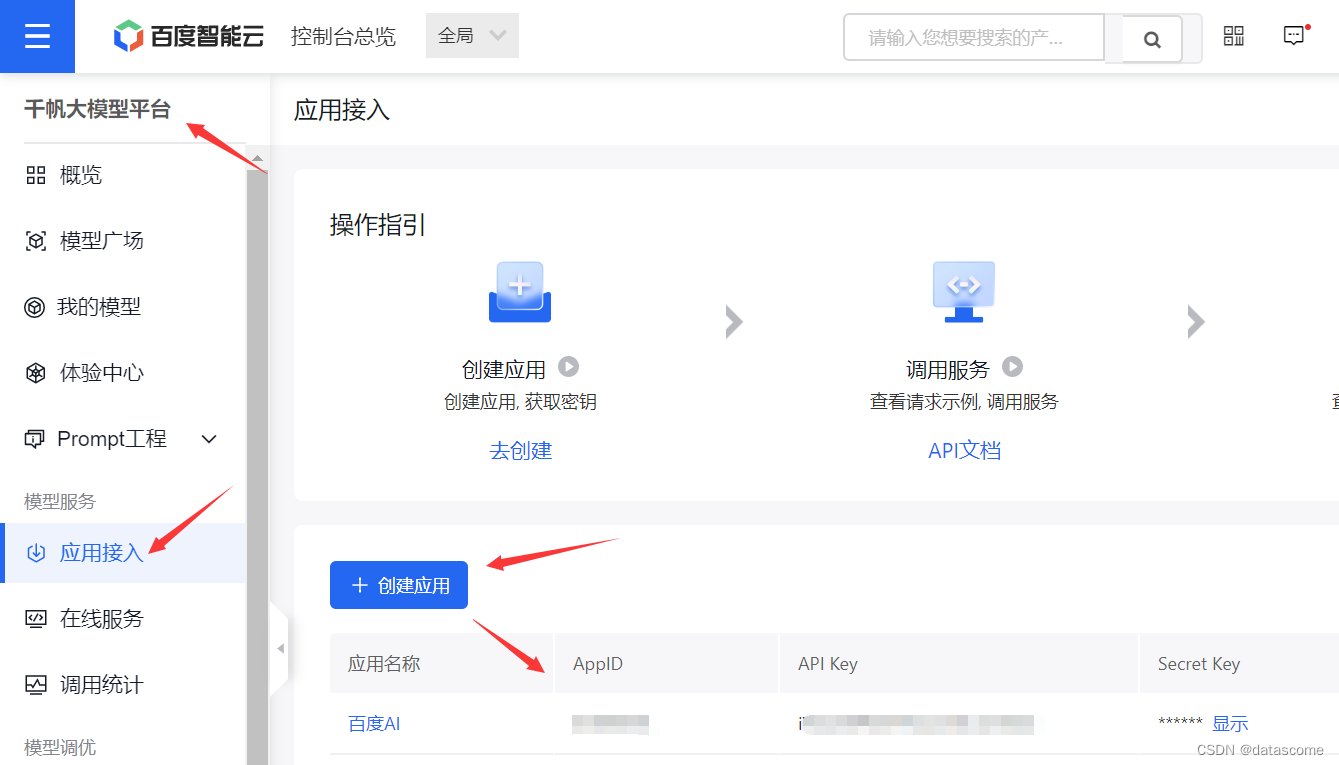The height and width of the screenshot is (765, 1339).
Task: Click the 在线服务 code icon
Action: 36,619
